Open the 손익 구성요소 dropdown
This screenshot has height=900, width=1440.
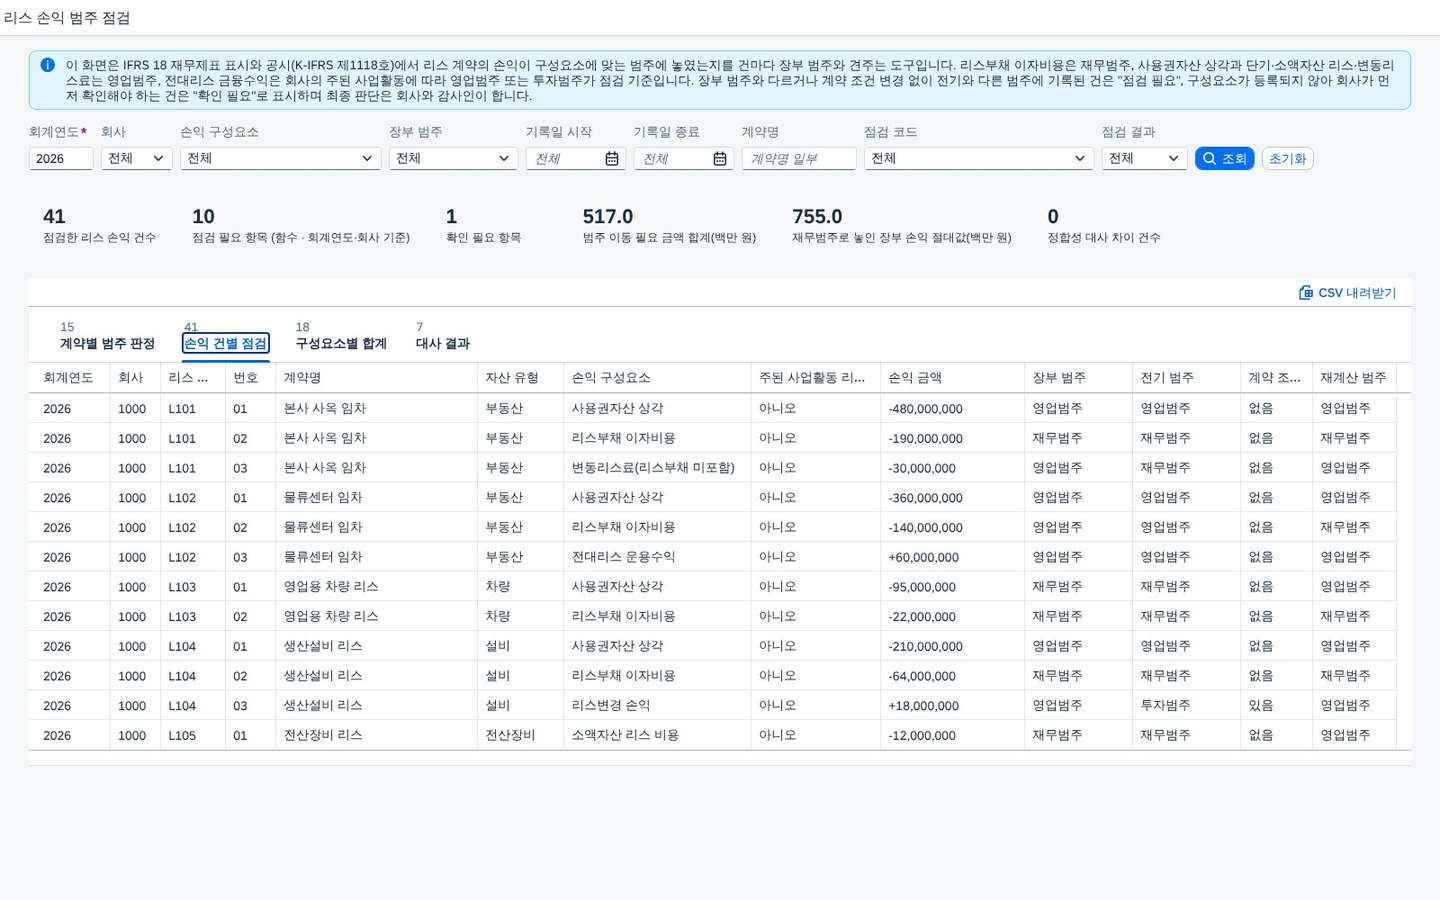(x=280, y=159)
